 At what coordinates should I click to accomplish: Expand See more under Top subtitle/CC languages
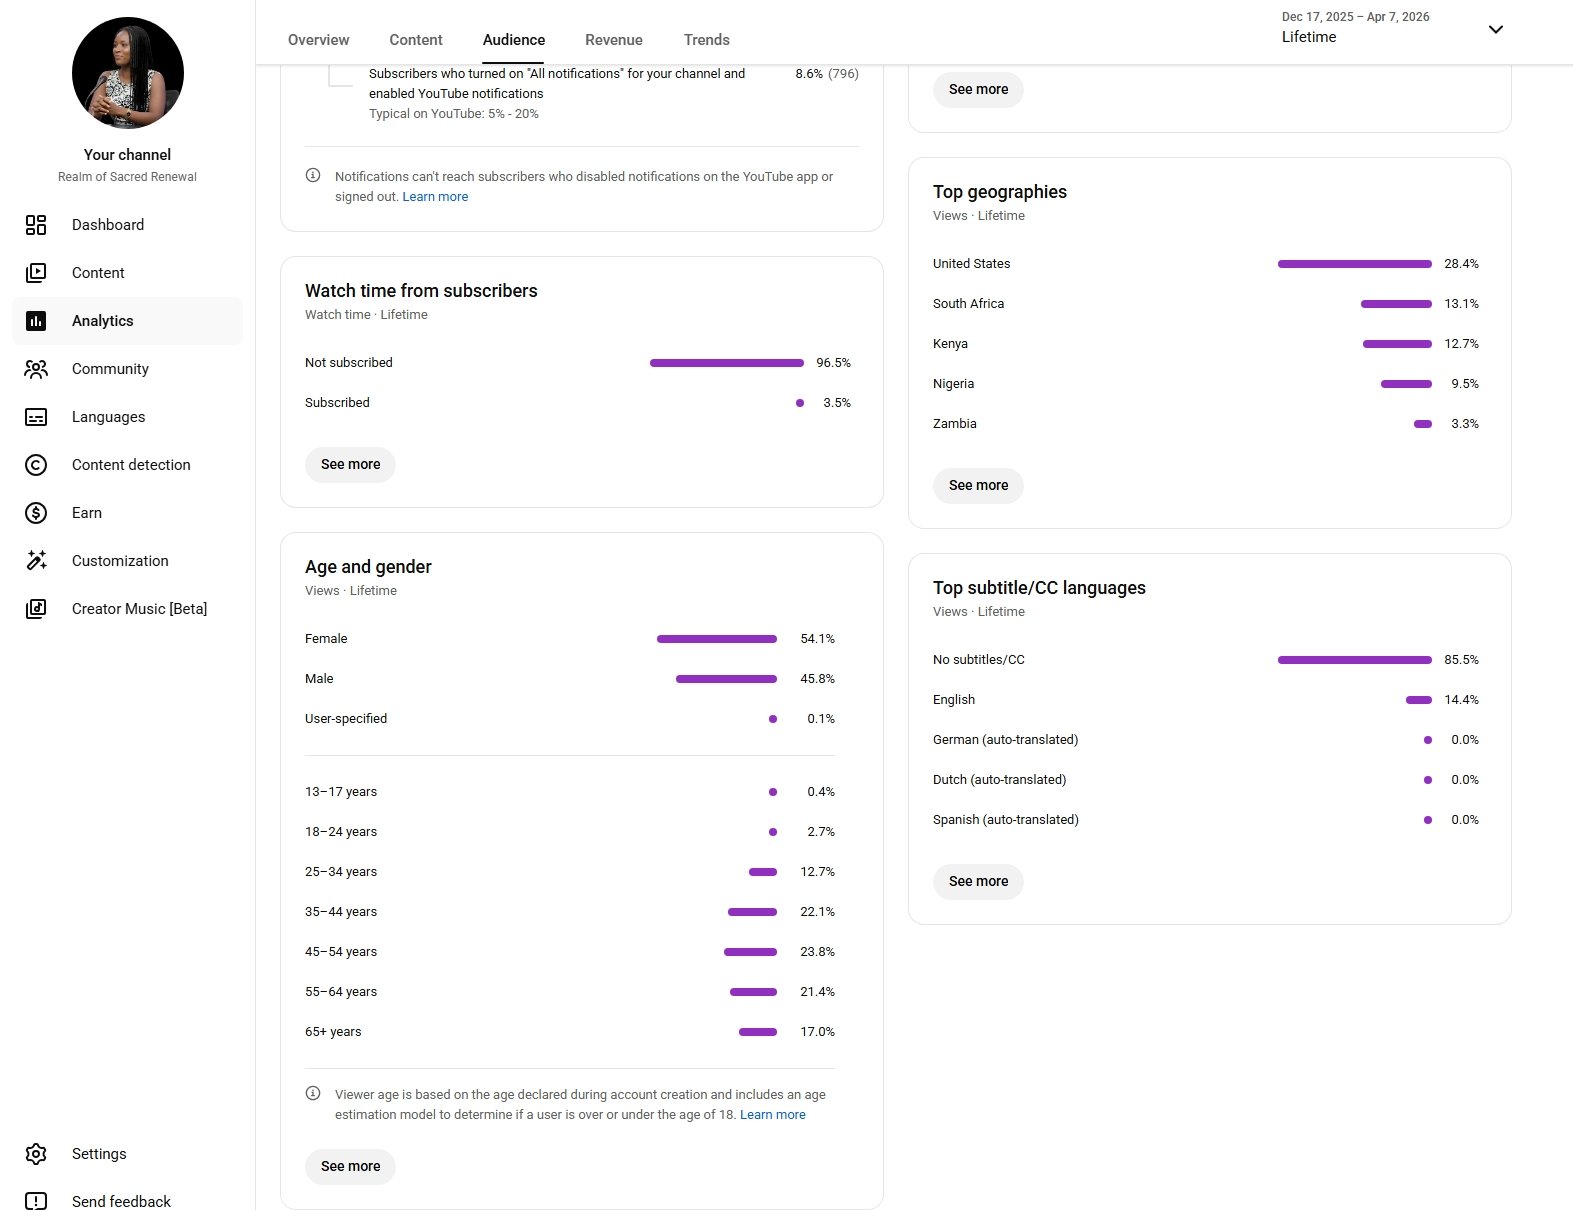point(978,881)
